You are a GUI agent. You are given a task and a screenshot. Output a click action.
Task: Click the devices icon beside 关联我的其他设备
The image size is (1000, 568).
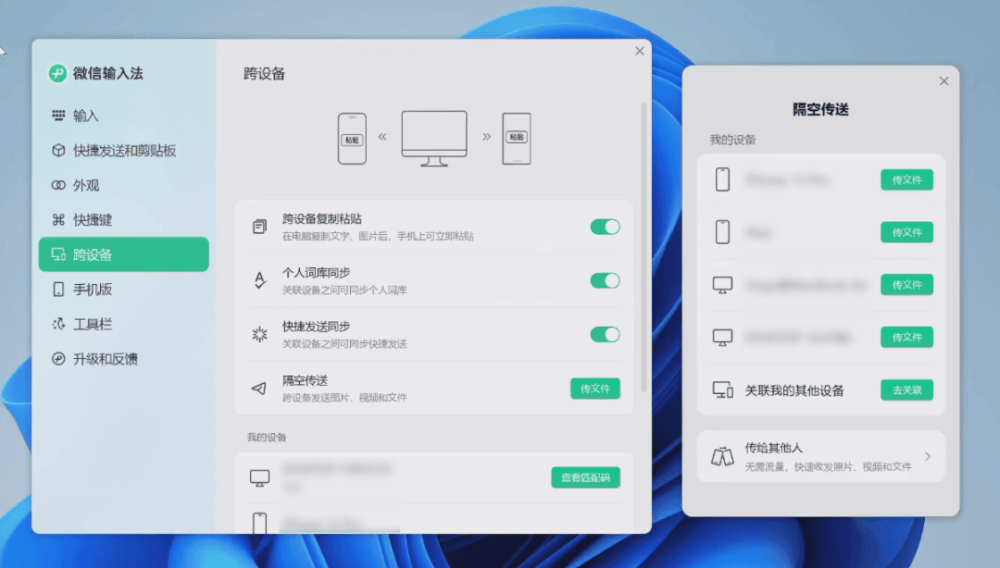pos(723,390)
